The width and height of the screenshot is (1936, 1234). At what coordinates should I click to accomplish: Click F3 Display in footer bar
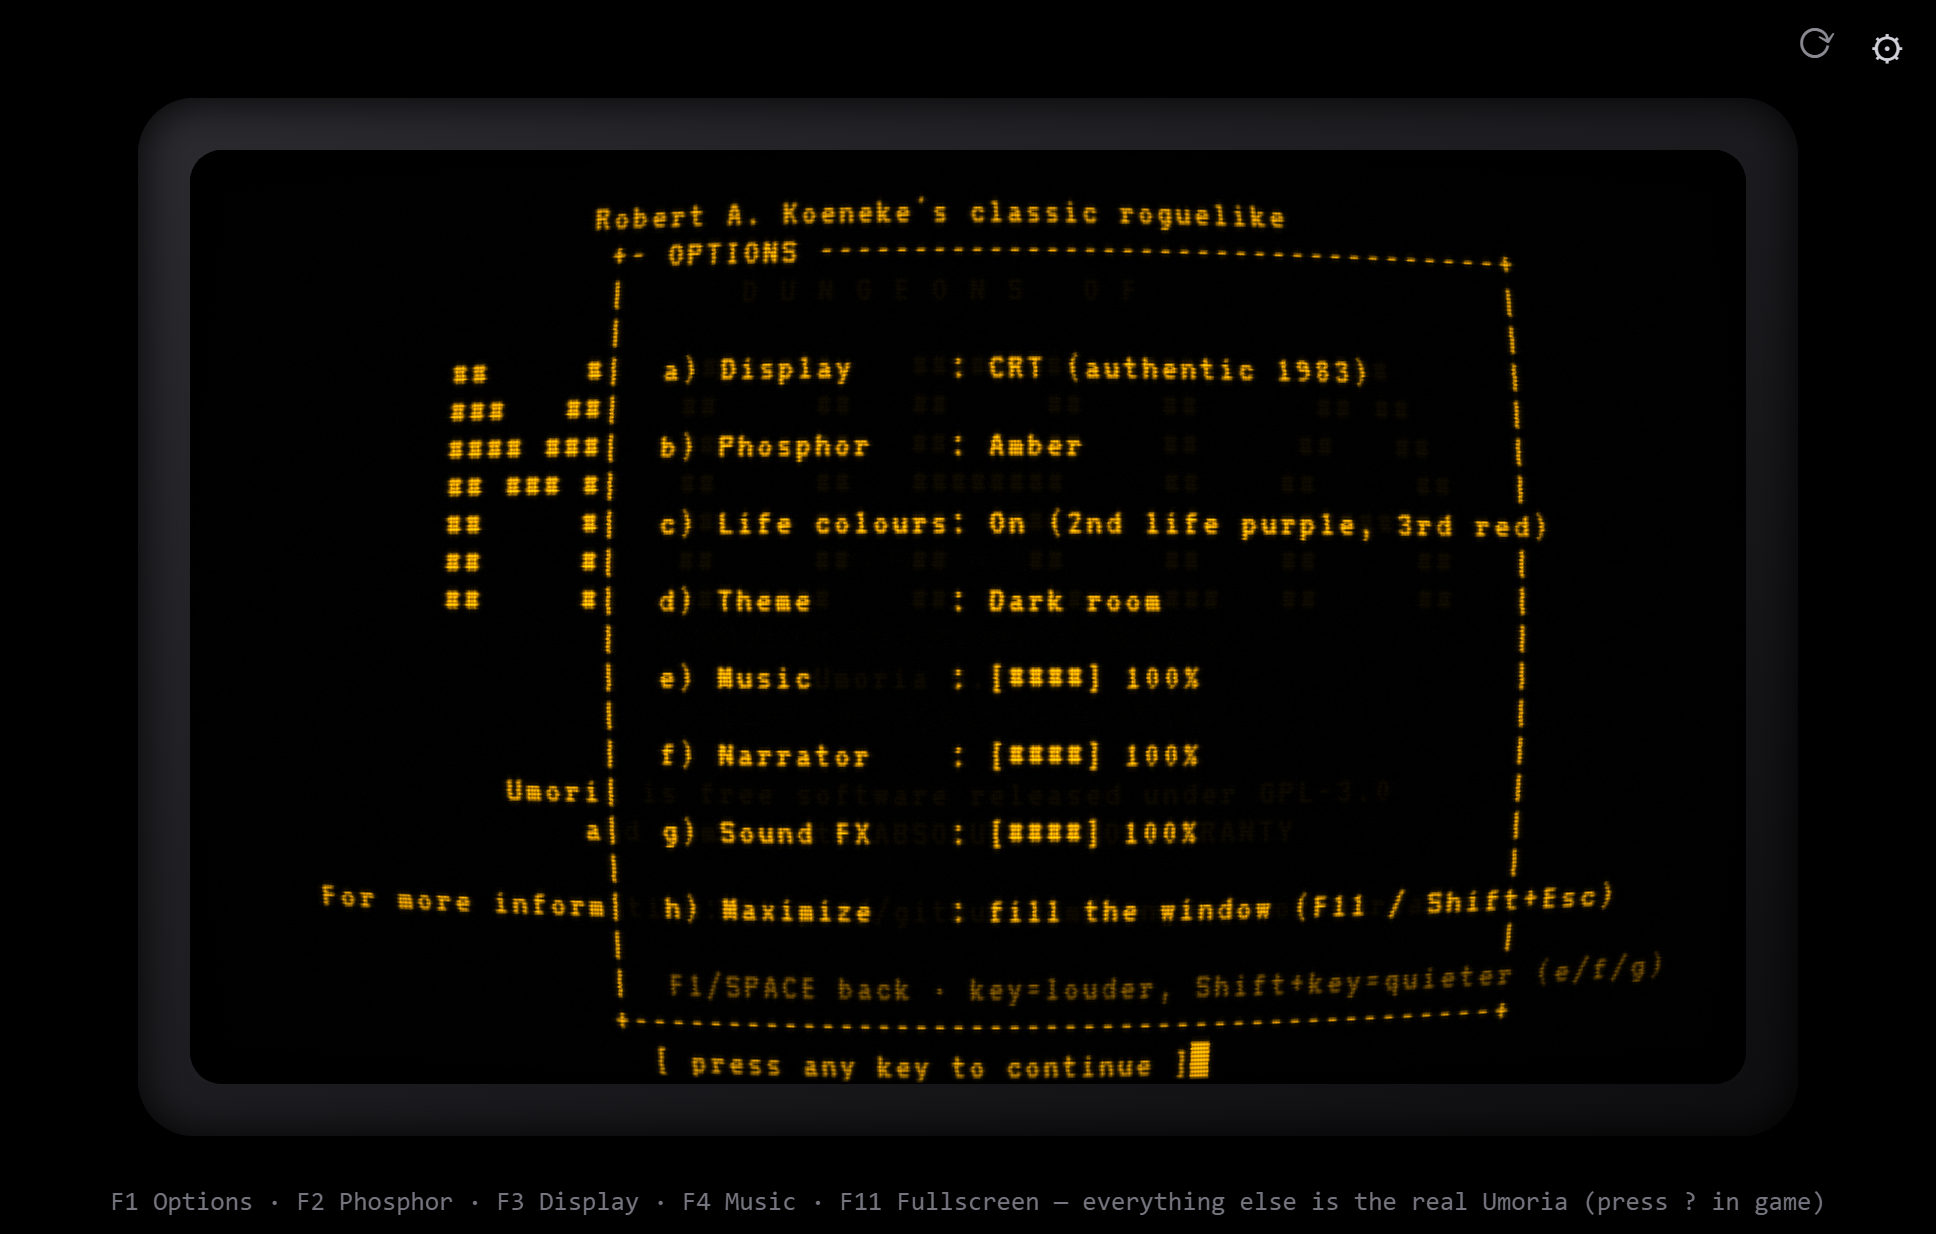click(x=567, y=1201)
